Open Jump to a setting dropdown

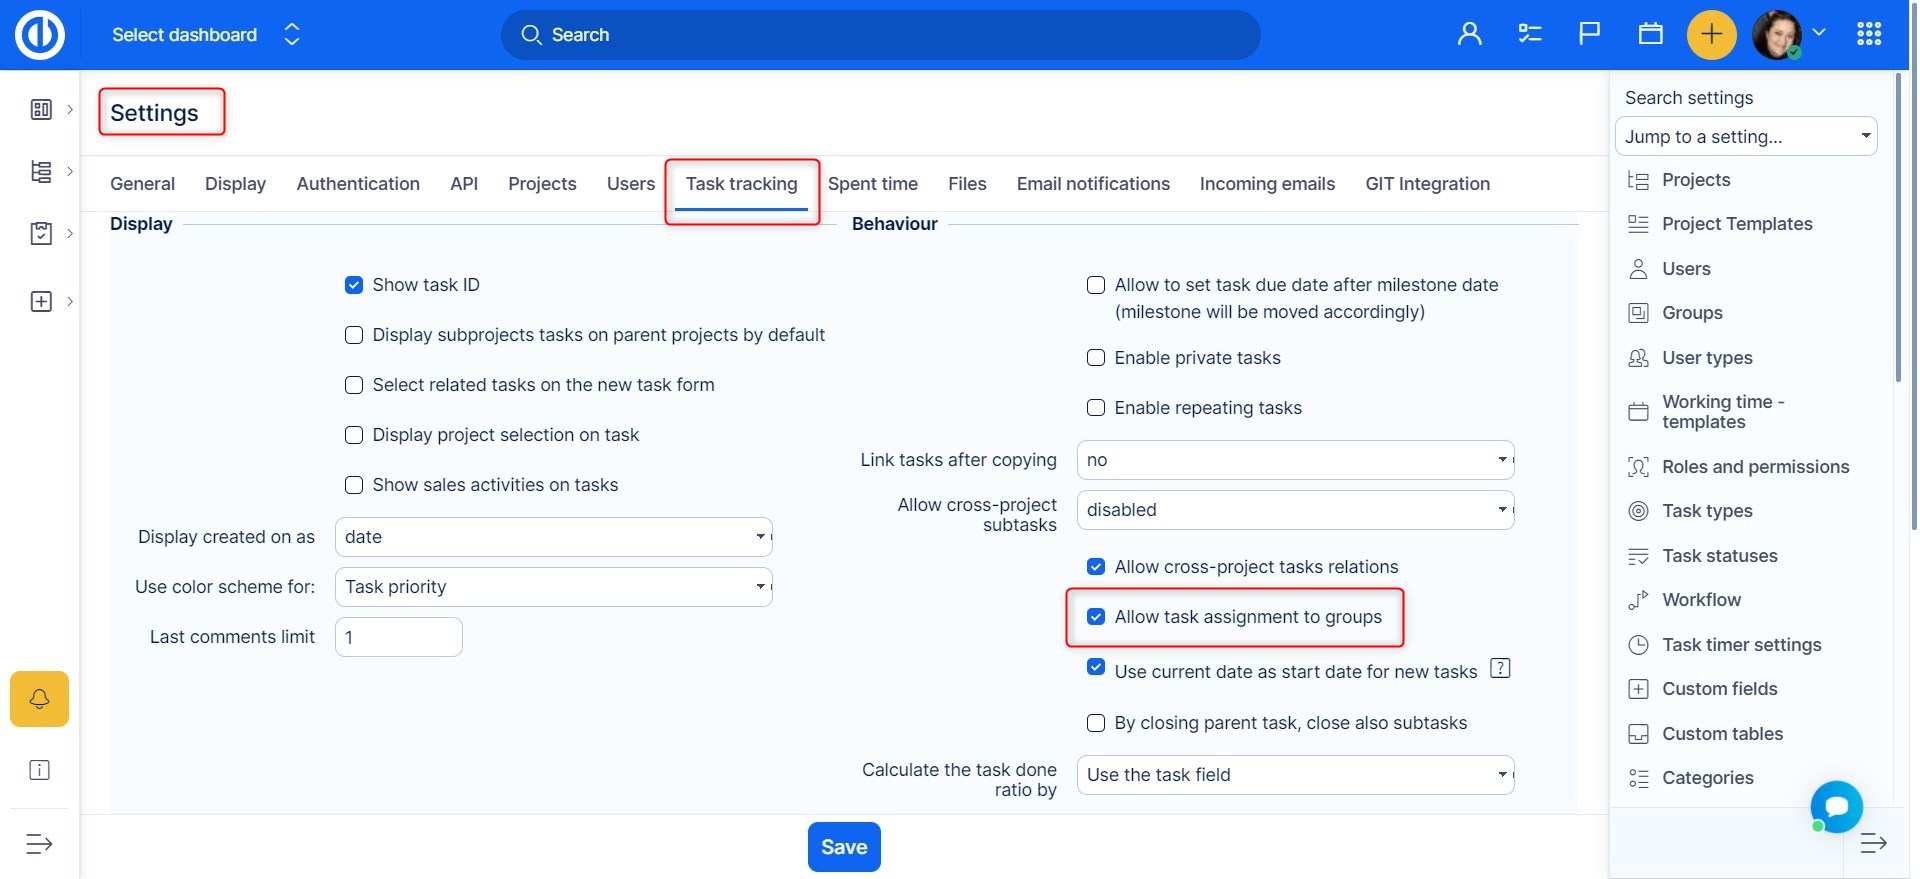1745,137
